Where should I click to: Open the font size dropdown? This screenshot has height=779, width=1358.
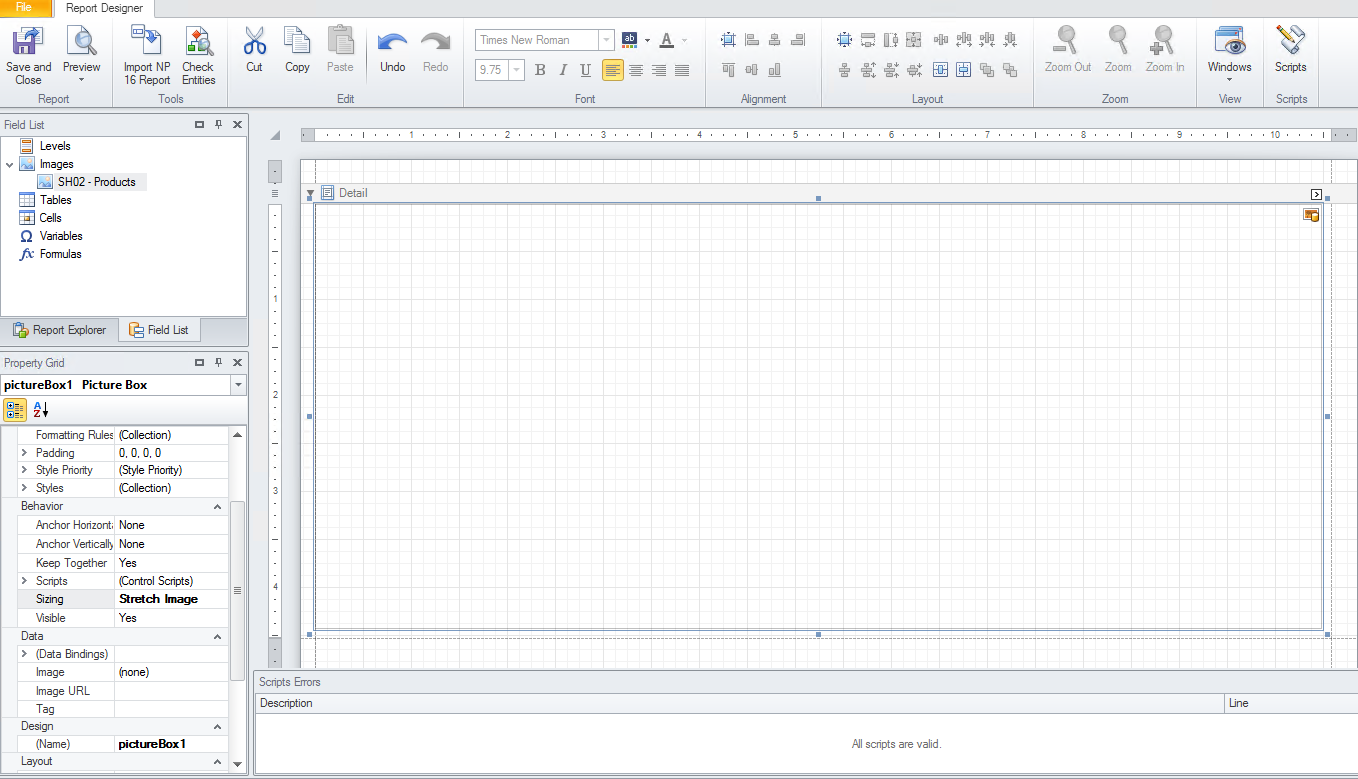[516, 70]
